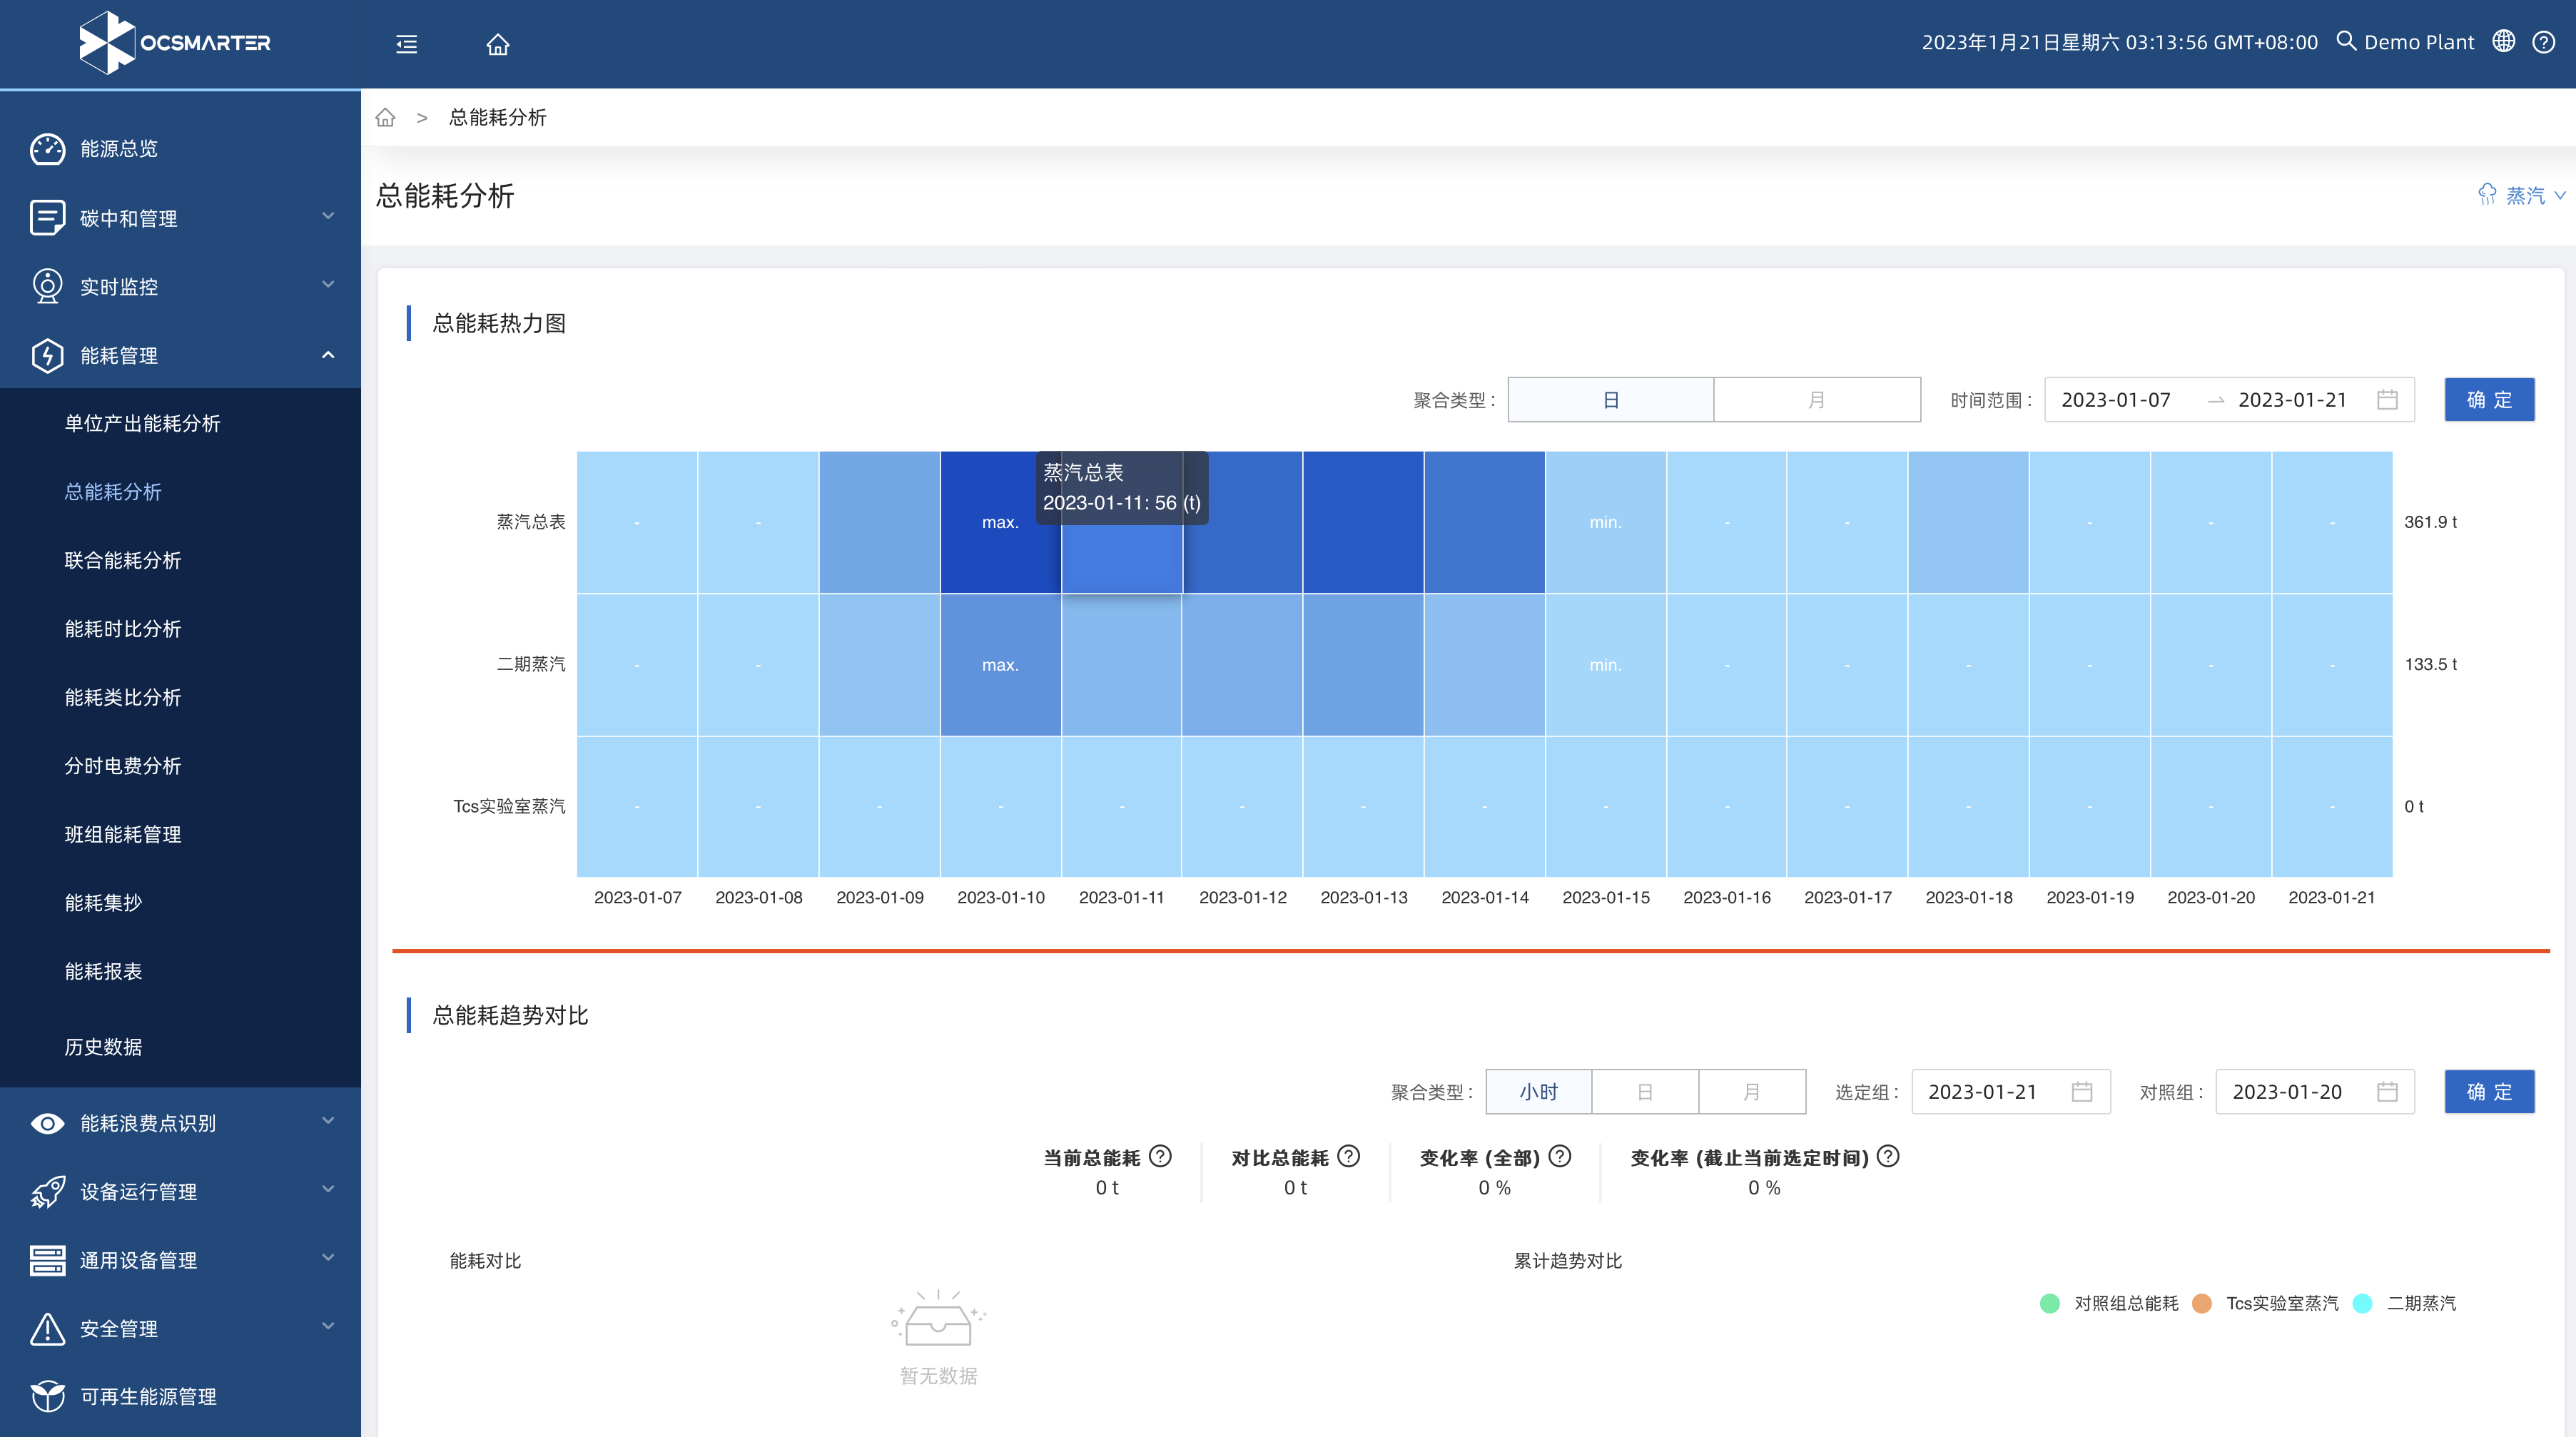Click 总能耗分析 in the breadcrumb
This screenshot has width=2576, height=1437.
pos(498,118)
